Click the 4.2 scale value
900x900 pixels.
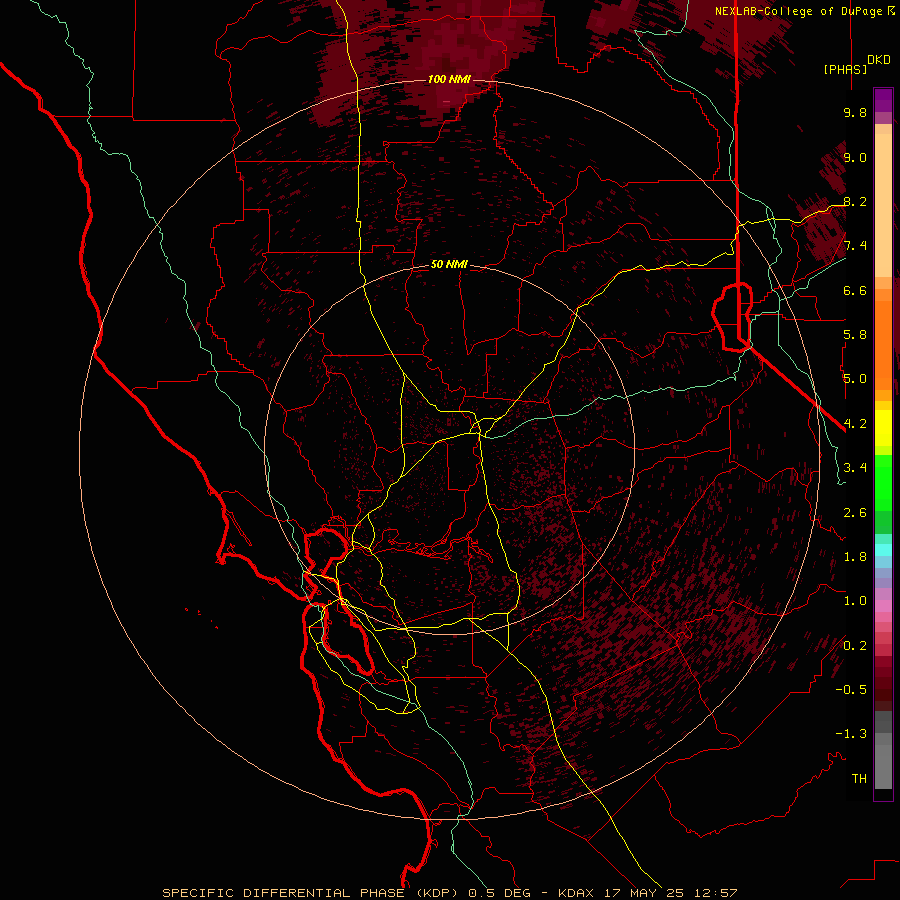(x=855, y=424)
